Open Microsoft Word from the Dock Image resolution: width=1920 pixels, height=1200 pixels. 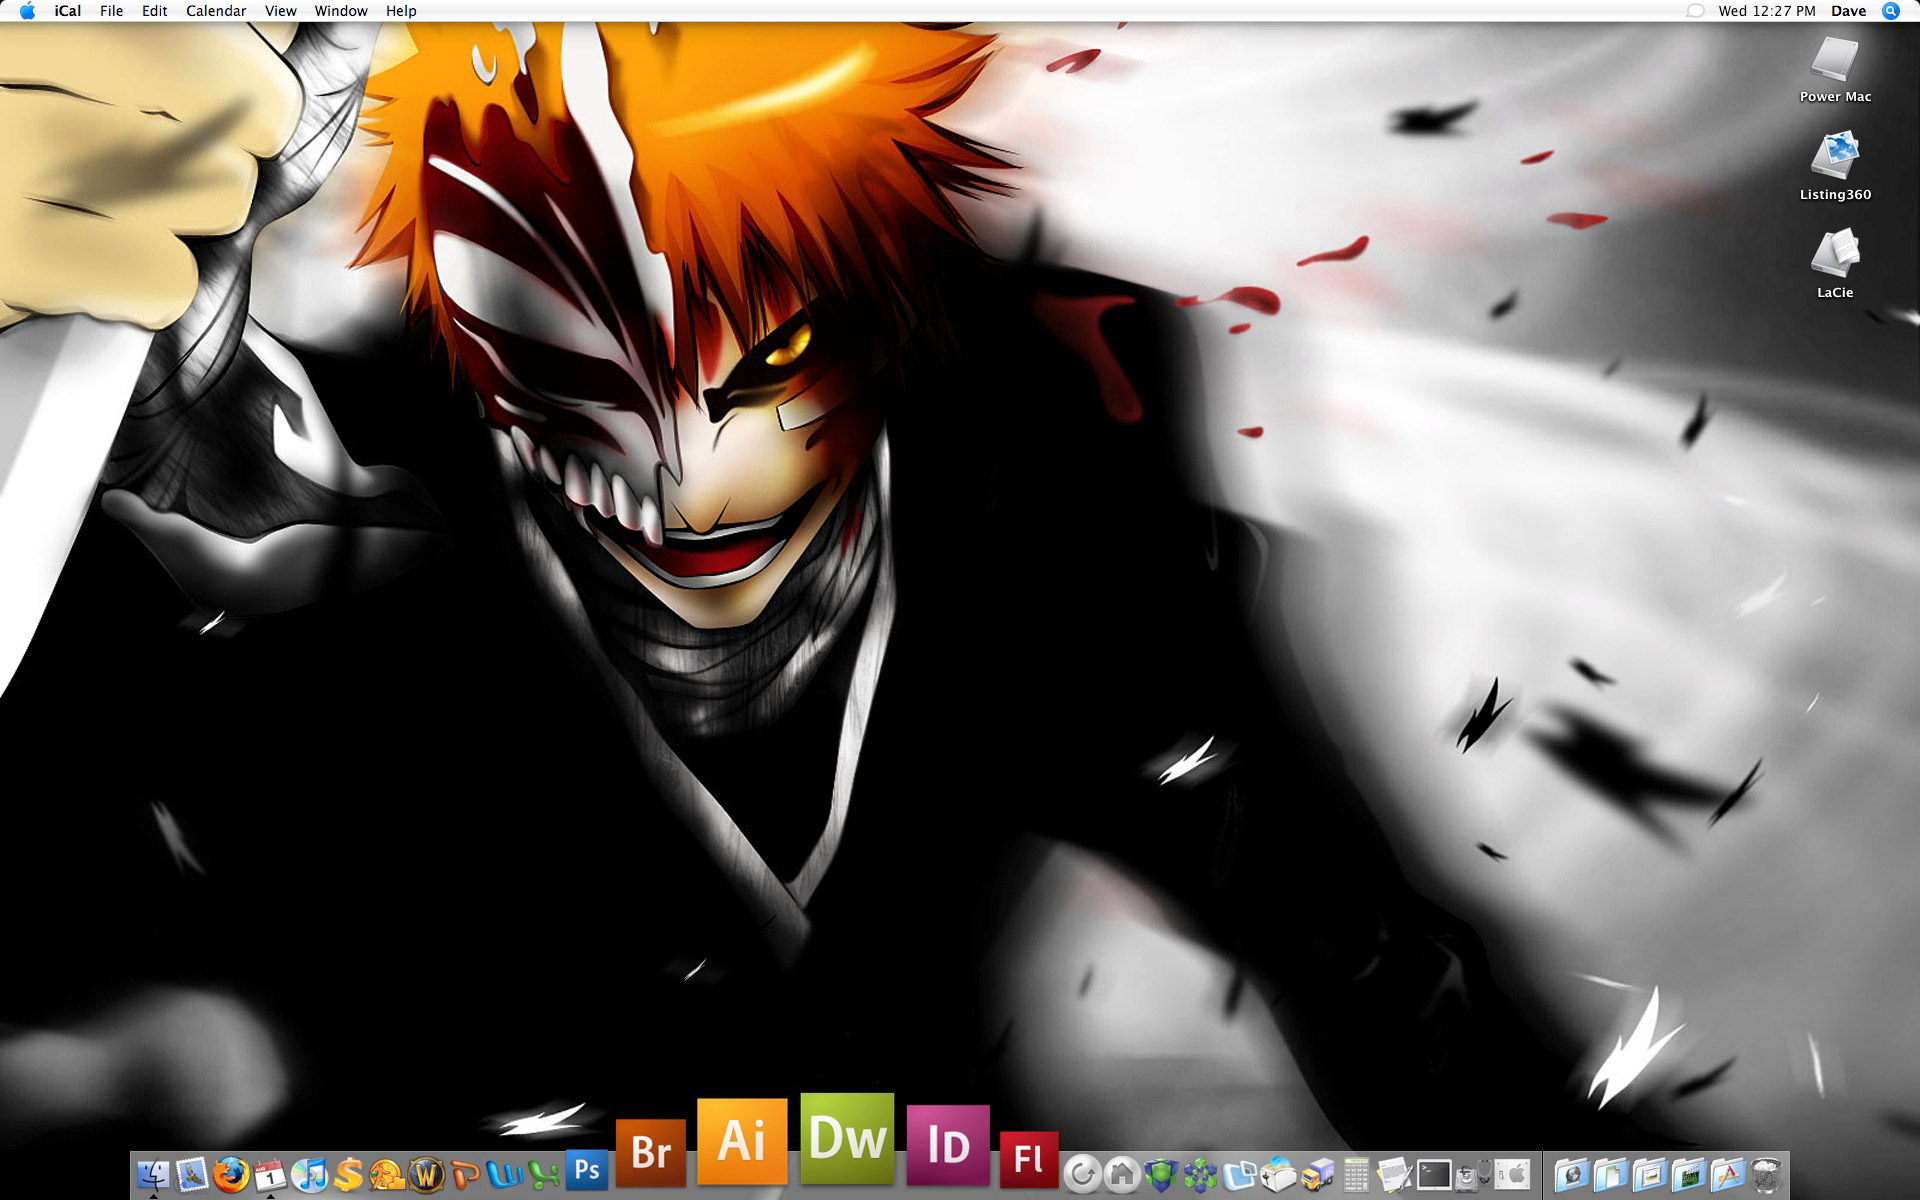tap(504, 1175)
